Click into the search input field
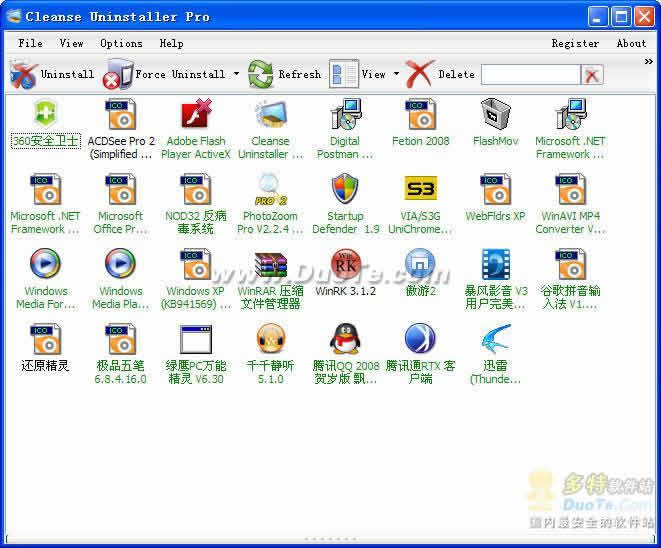Viewport: 661px width, 548px height. [531, 75]
